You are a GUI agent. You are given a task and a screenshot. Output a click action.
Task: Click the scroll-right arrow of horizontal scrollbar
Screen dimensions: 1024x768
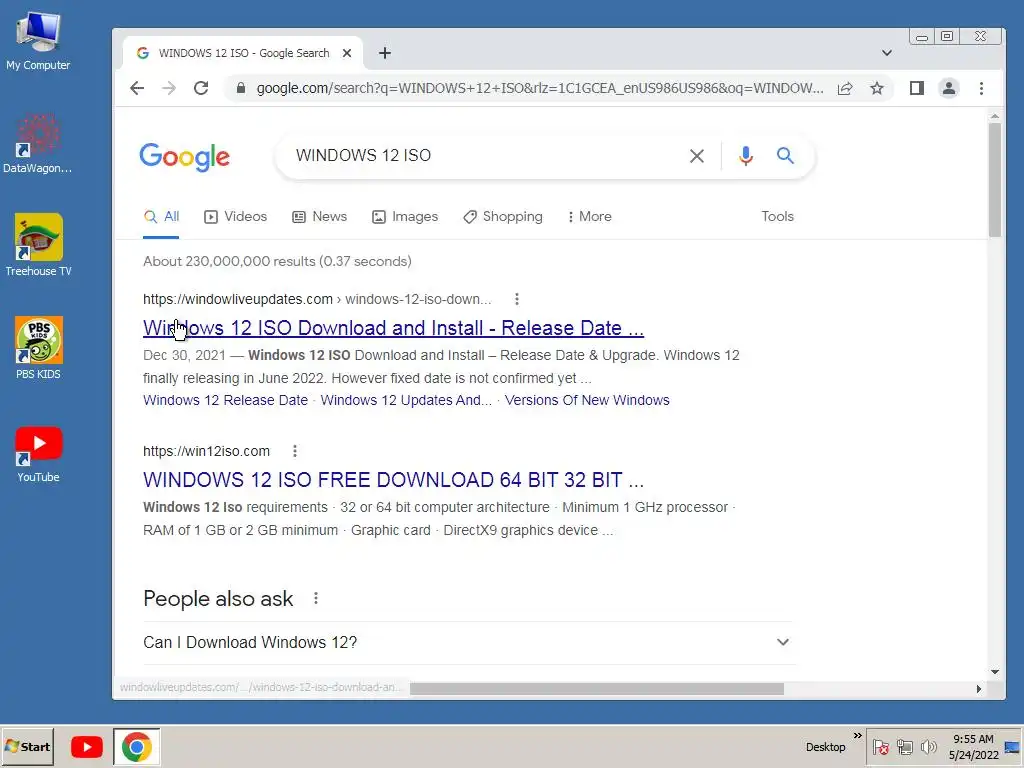tap(978, 689)
